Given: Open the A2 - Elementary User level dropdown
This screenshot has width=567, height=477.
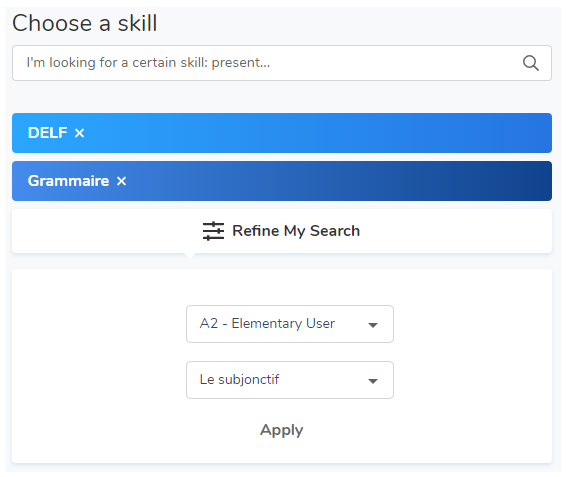Looking at the screenshot, I should (x=290, y=324).
